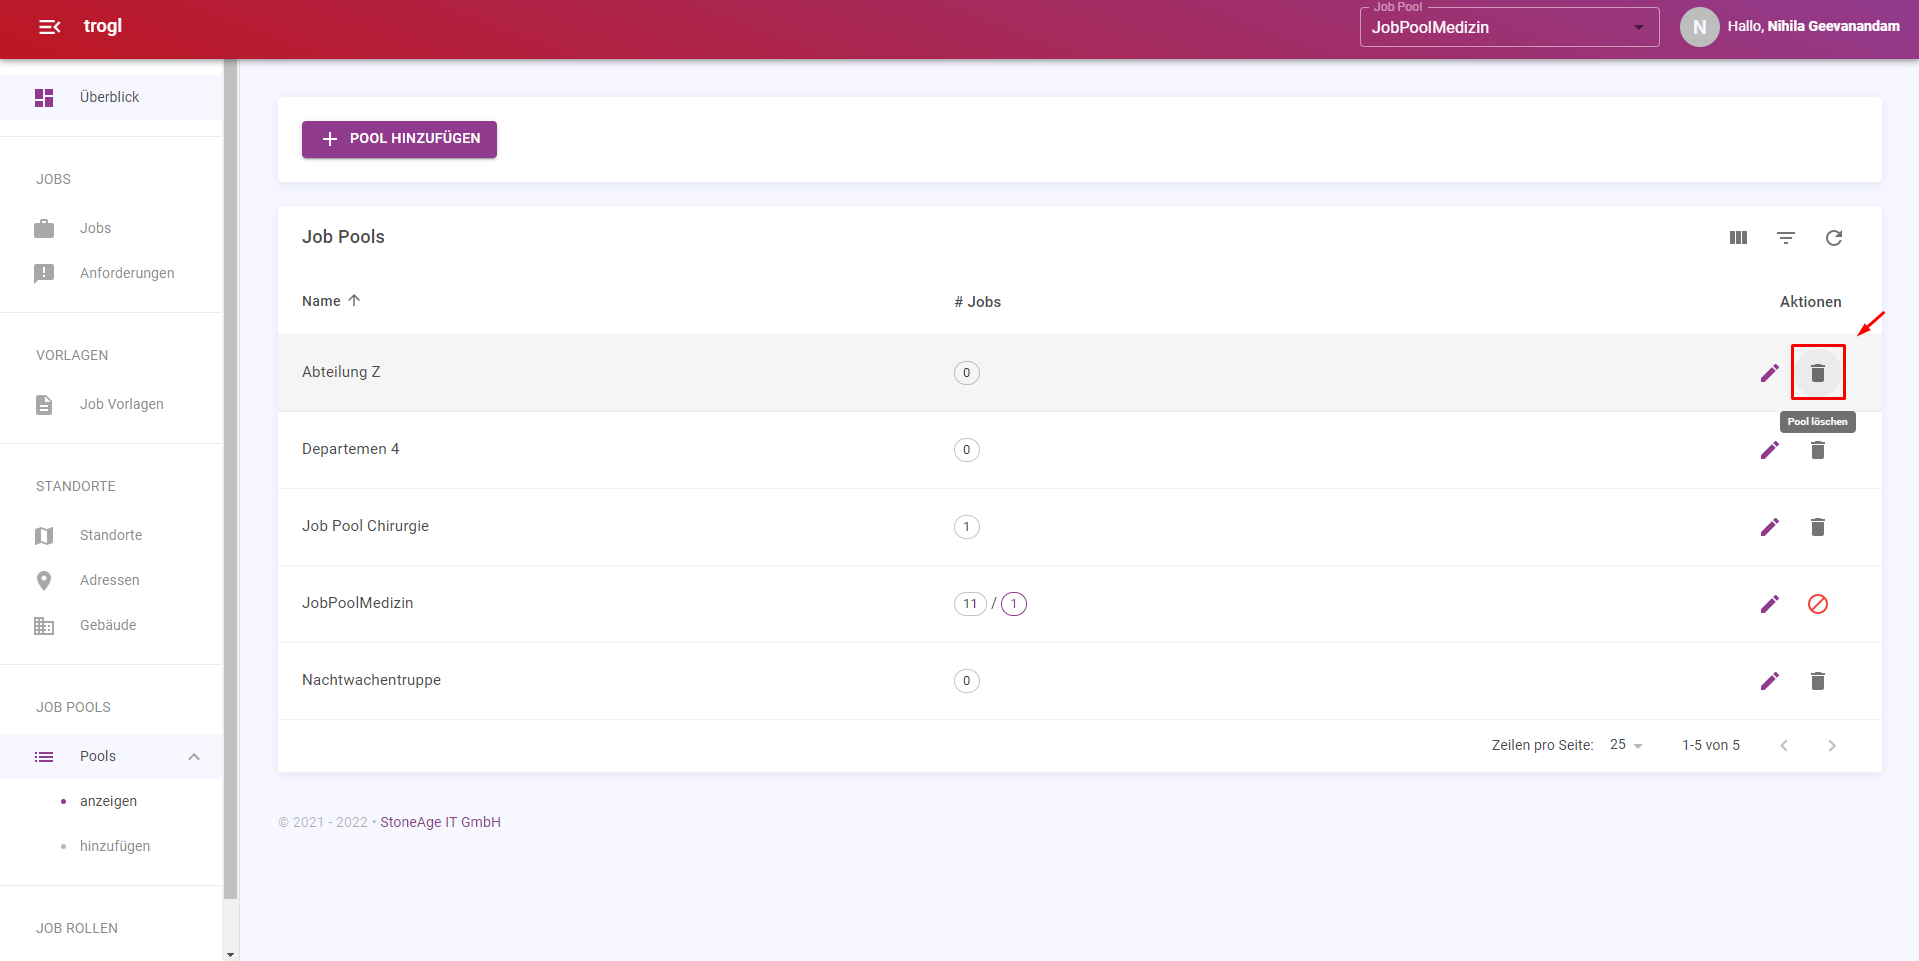1919x961 pixels.
Task: Click the sidebar scroll down arrow
Action: (231, 954)
